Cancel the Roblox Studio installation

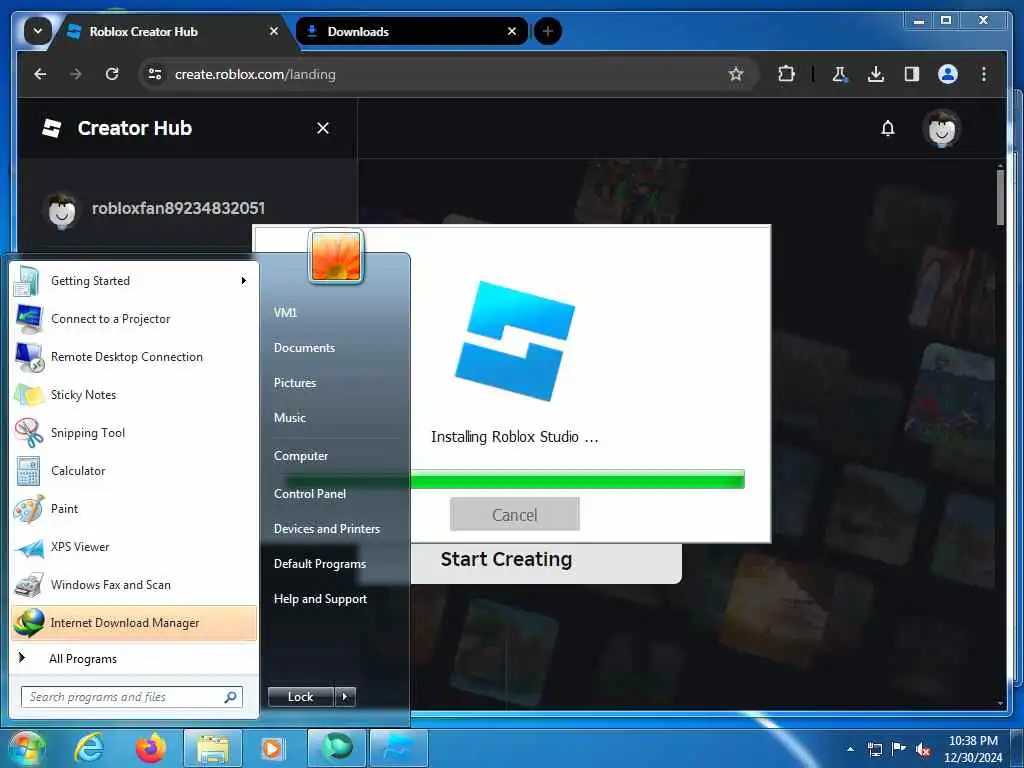[x=515, y=515]
